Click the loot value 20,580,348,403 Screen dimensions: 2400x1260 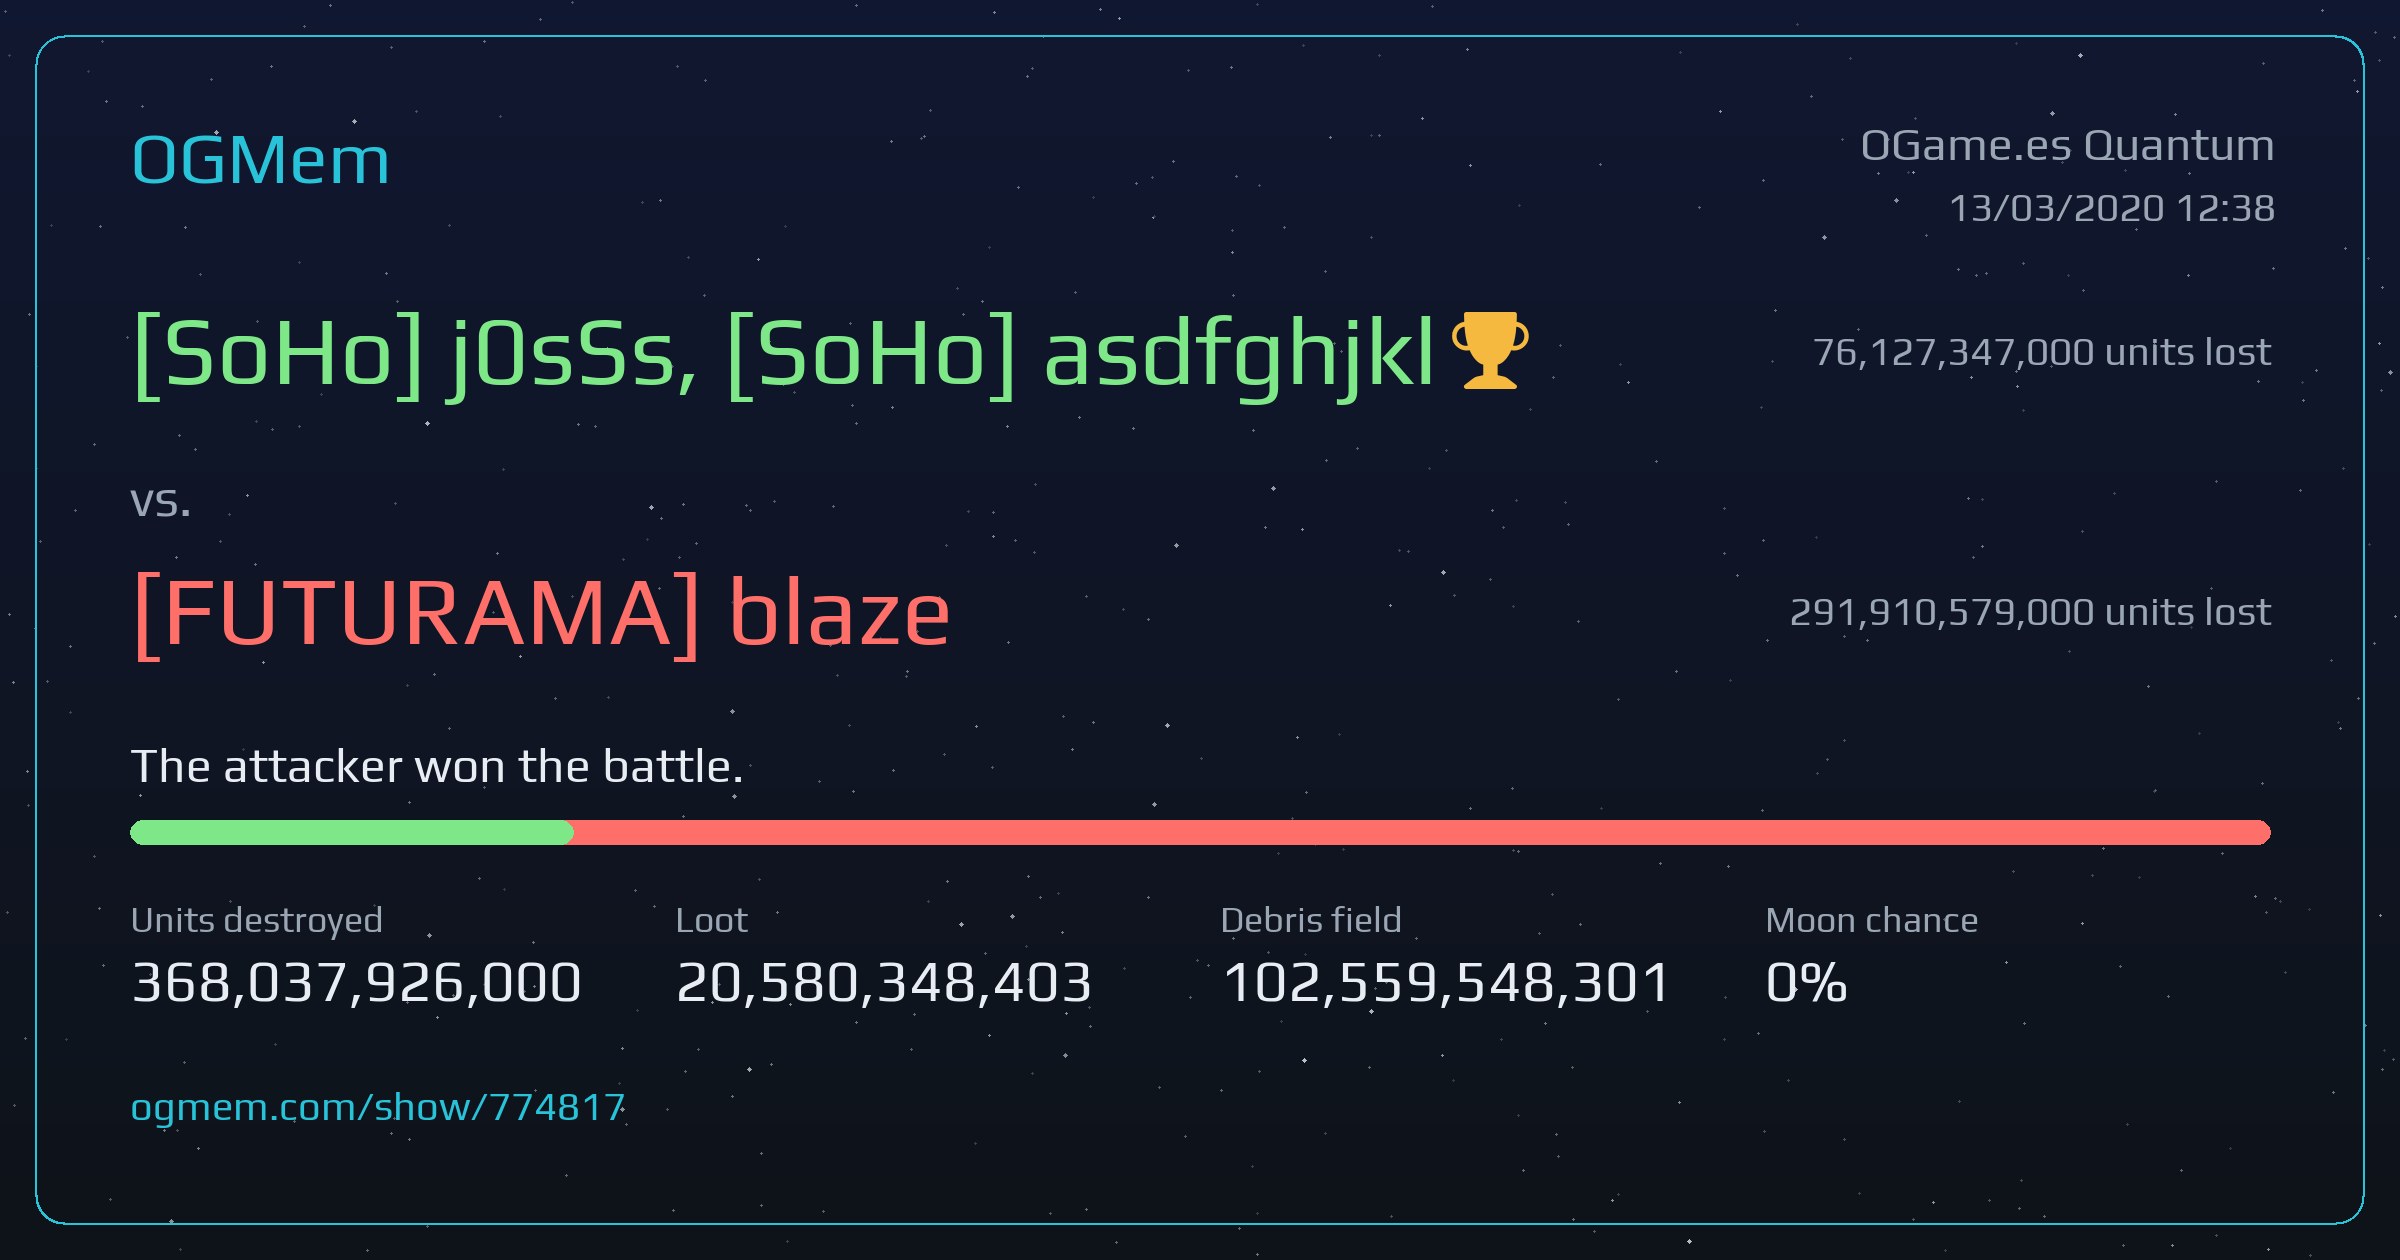884,982
